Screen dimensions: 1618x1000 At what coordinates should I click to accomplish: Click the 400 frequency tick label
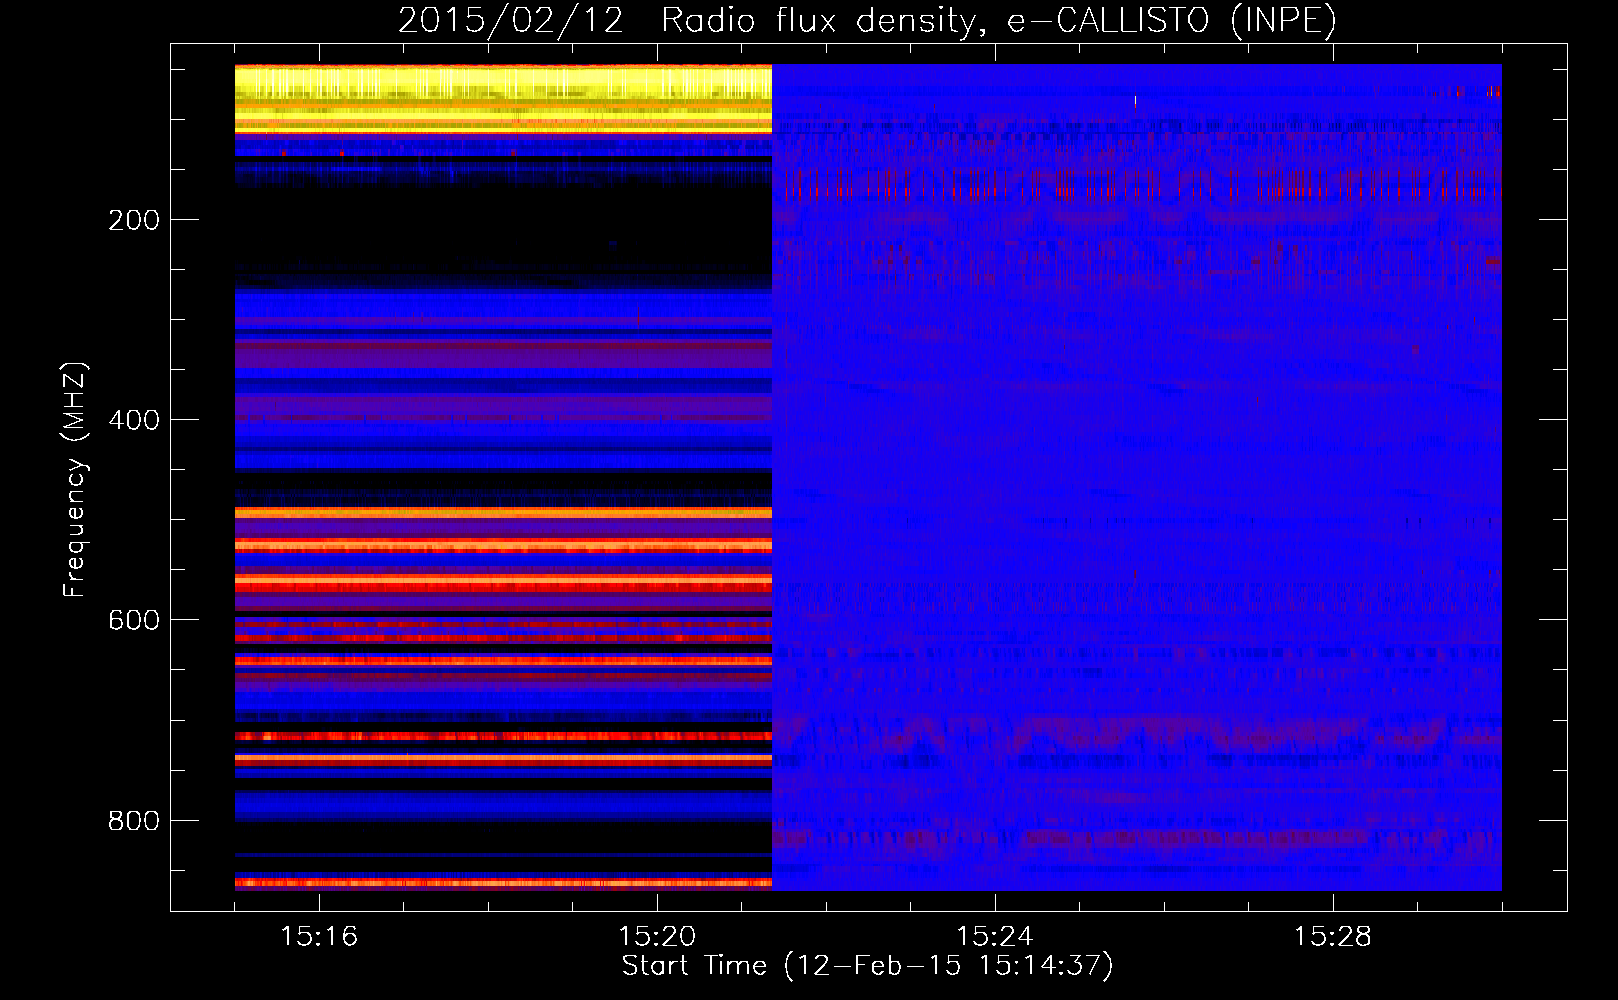point(133,421)
